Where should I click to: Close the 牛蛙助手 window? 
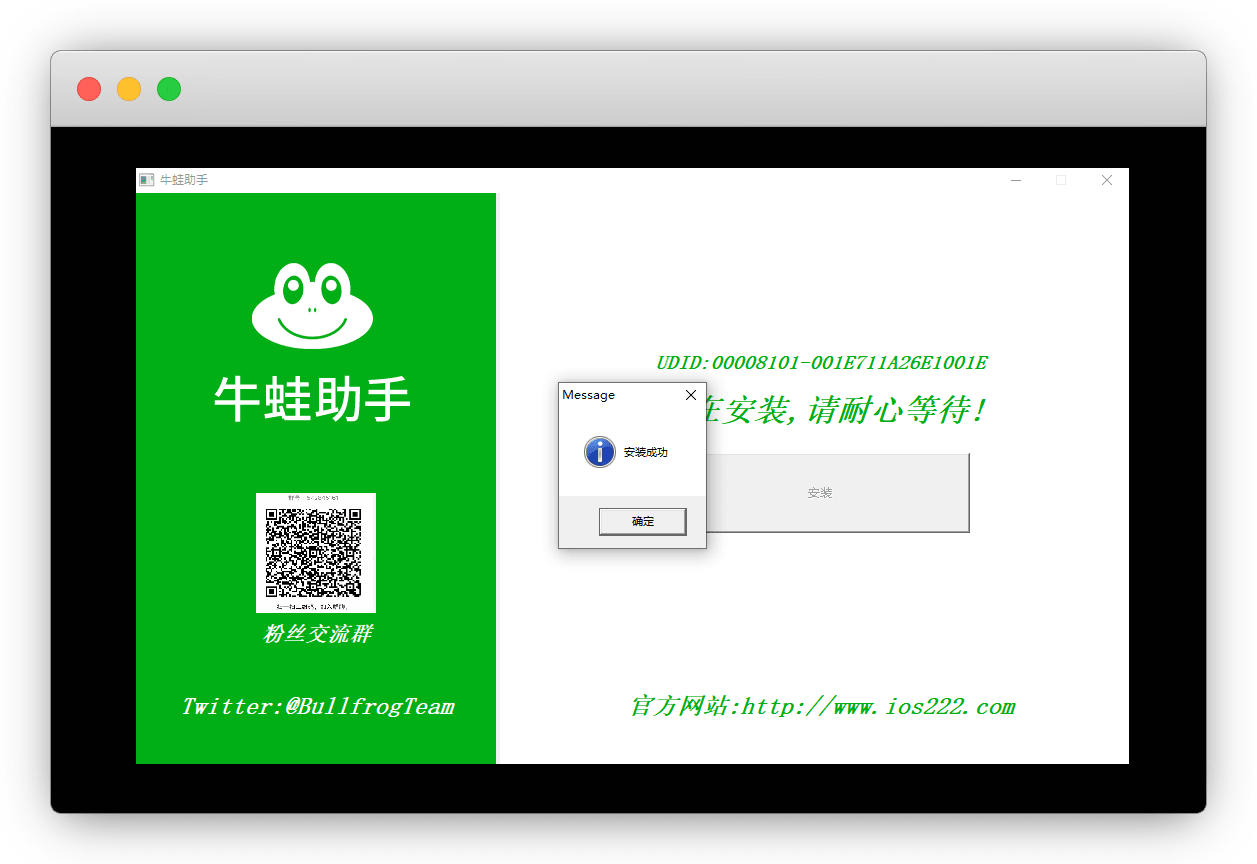[x=1106, y=180]
